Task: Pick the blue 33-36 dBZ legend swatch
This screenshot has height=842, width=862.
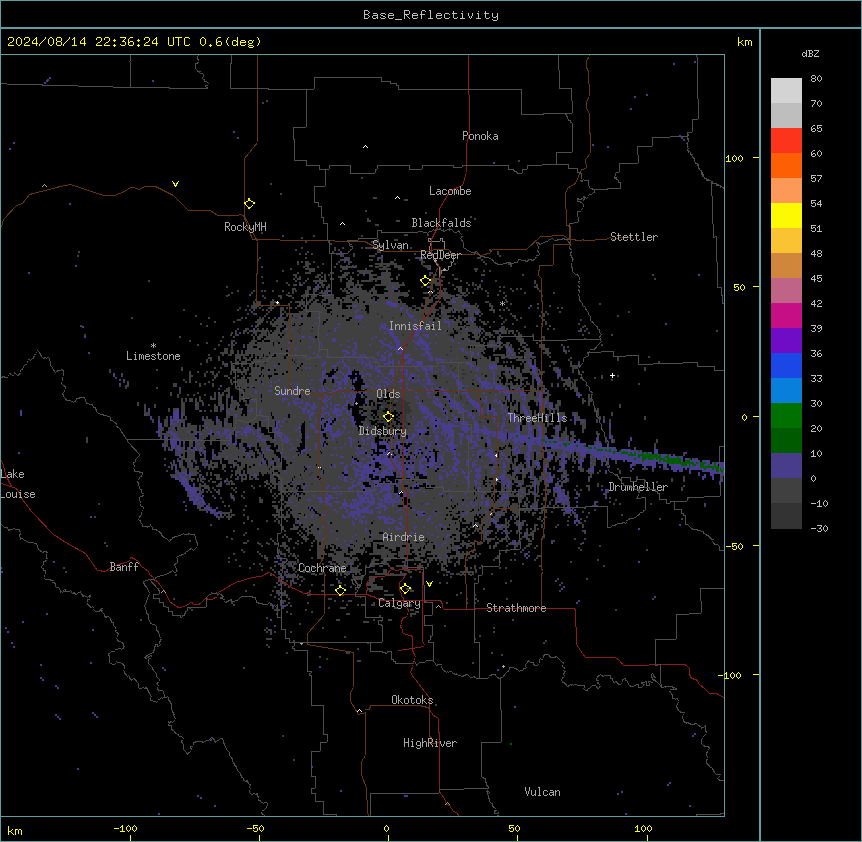Action: [x=786, y=365]
